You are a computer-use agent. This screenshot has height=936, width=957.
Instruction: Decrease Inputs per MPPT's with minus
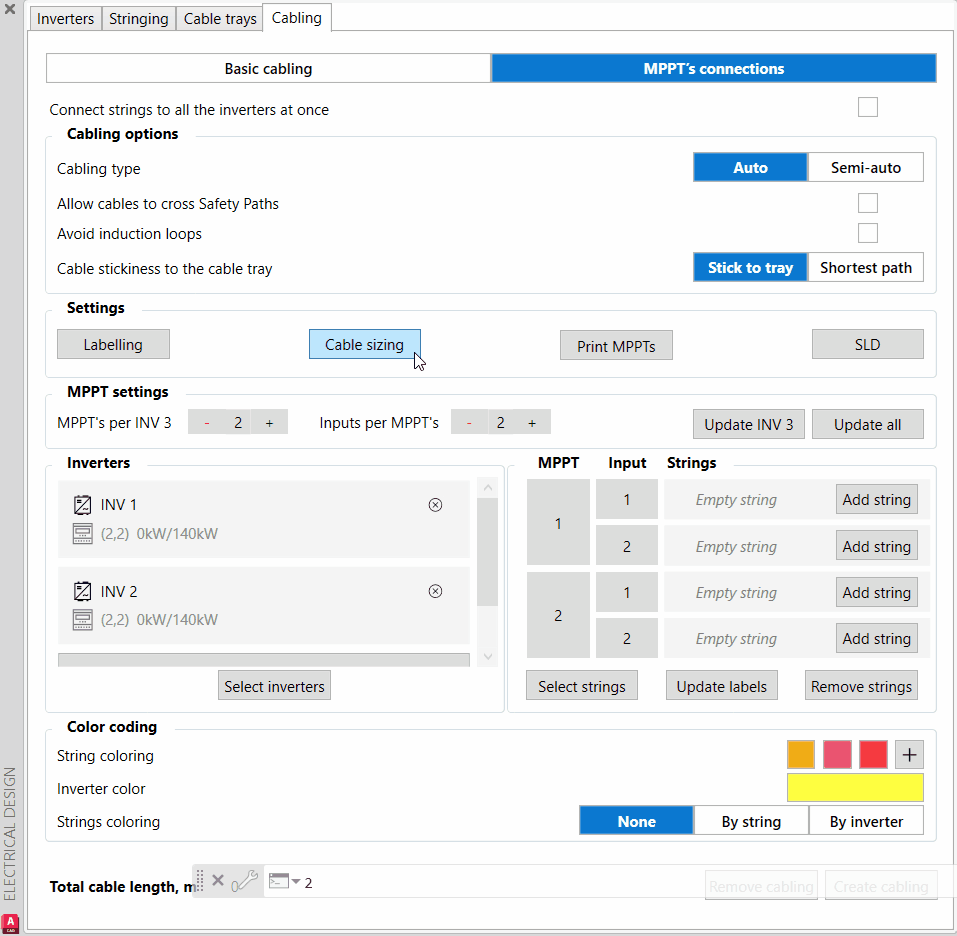(x=469, y=423)
